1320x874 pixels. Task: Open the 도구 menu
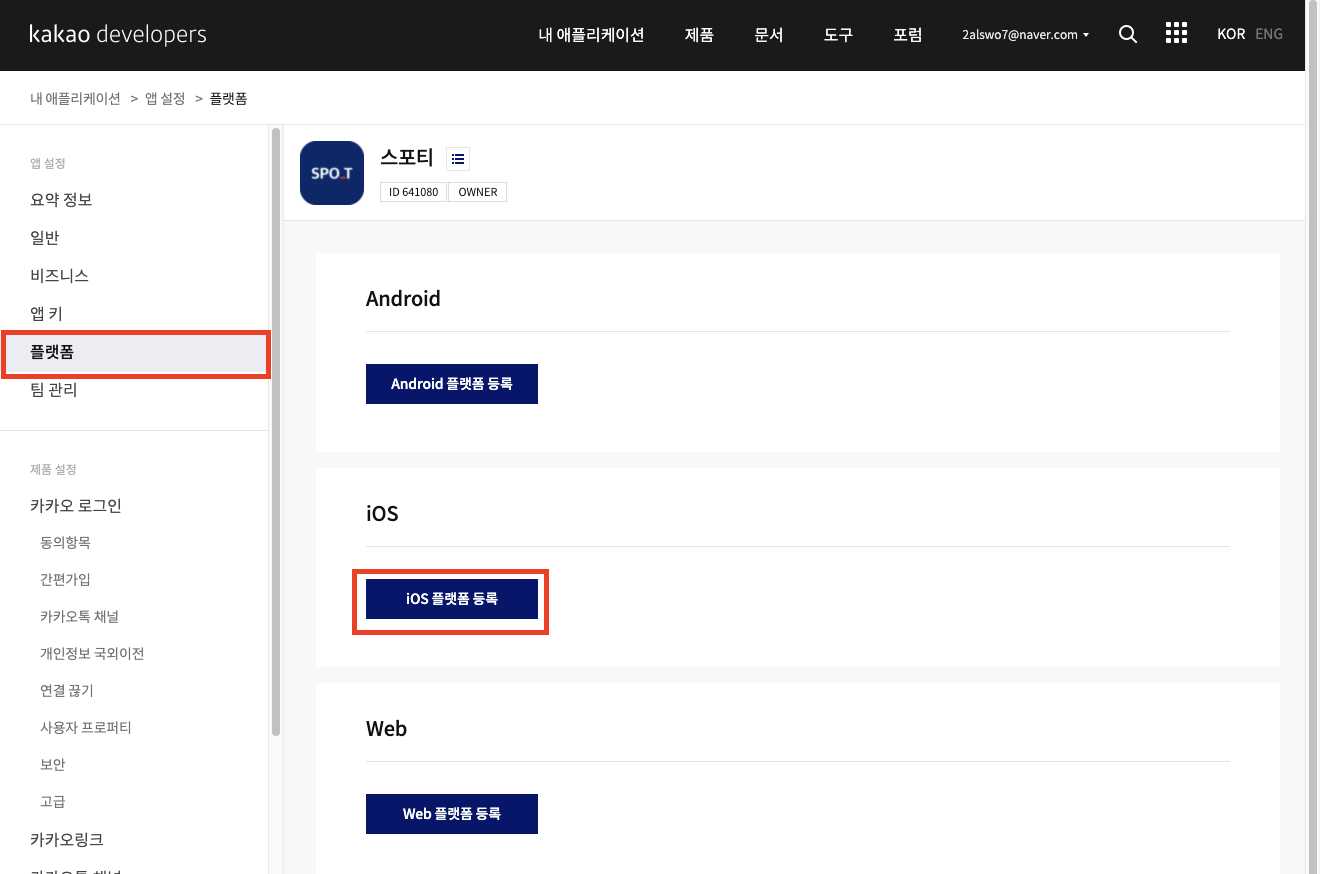point(838,35)
